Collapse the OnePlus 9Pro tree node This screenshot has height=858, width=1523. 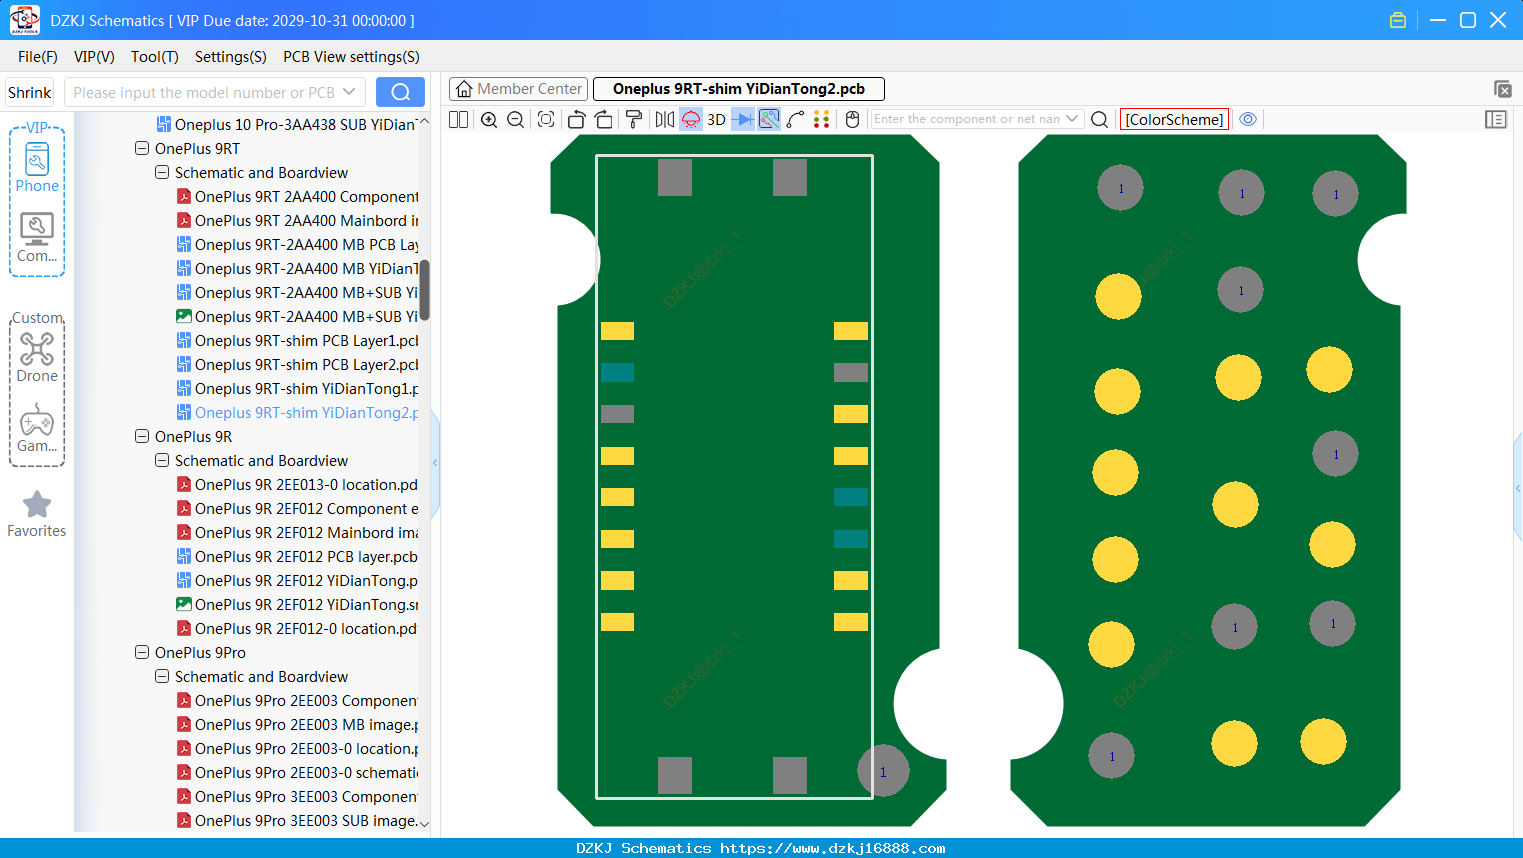[142, 653]
